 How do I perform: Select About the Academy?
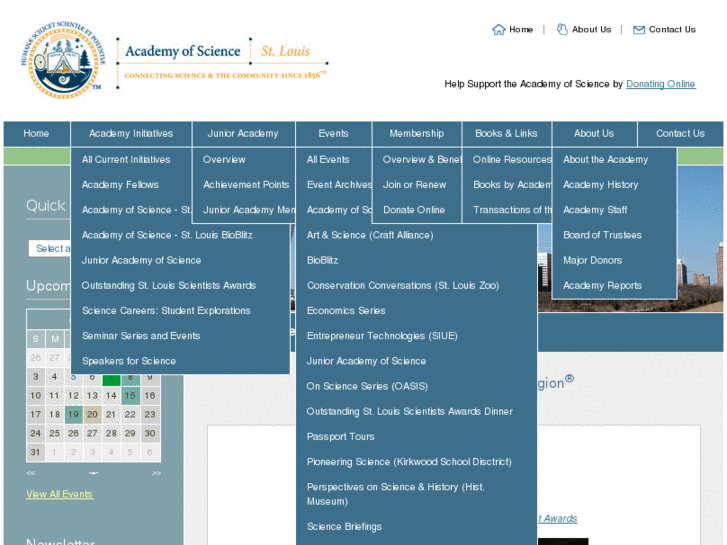pos(606,160)
